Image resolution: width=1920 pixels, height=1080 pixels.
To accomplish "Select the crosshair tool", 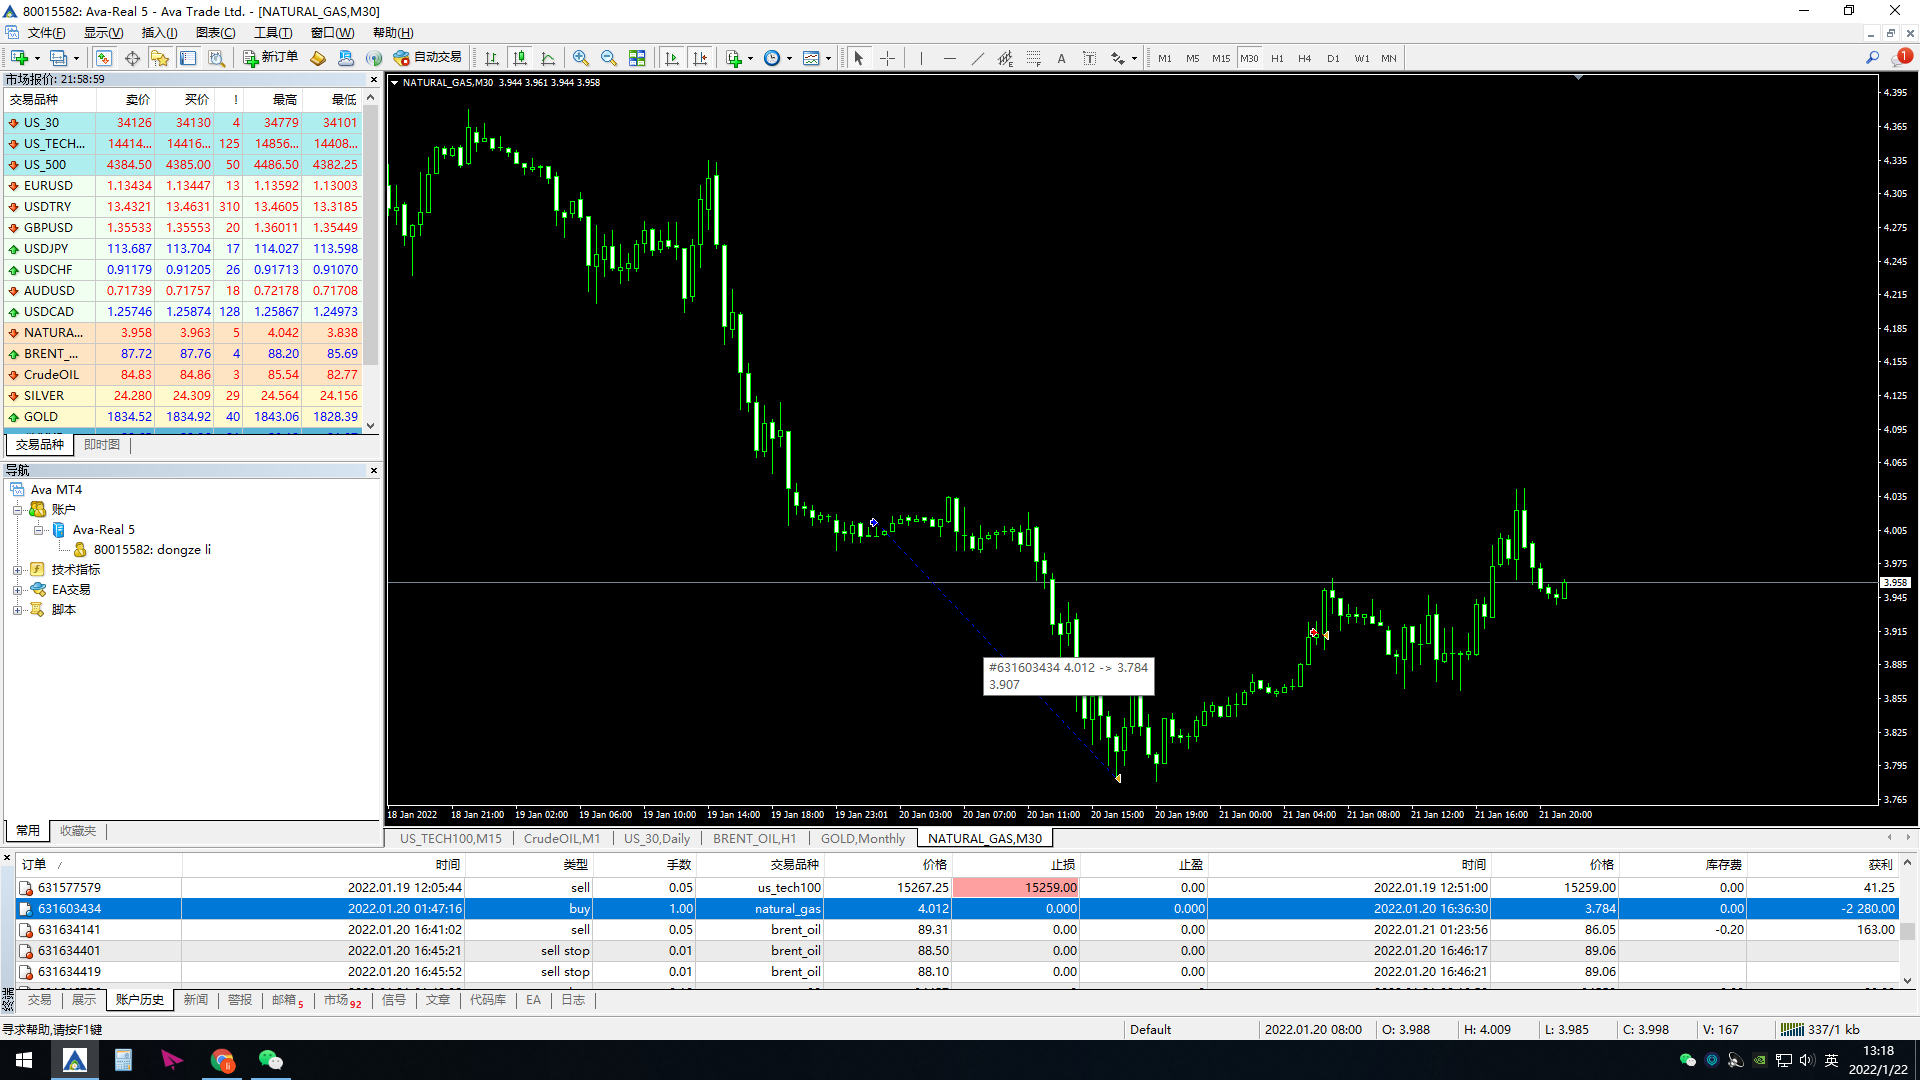I will [x=887, y=58].
